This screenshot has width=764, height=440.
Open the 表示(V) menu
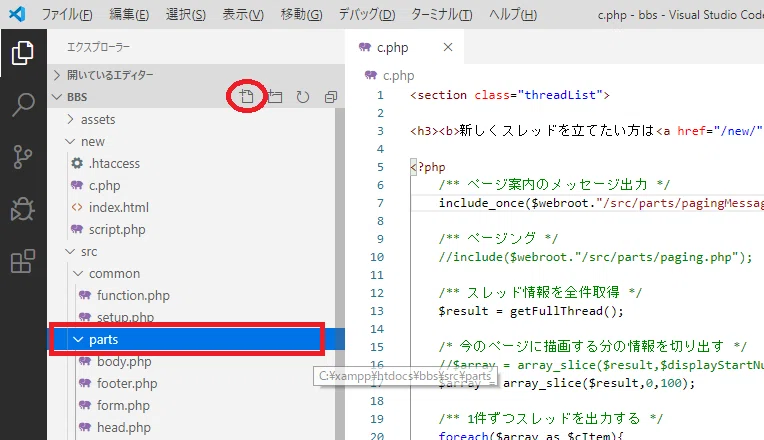click(243, 14)
